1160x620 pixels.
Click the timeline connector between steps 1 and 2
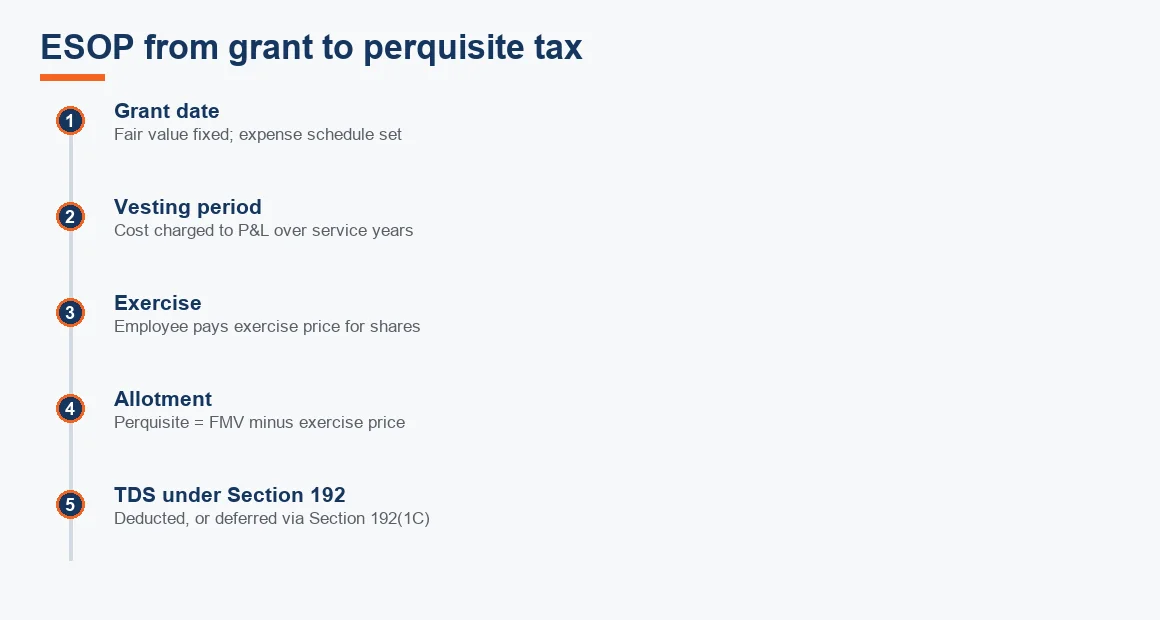tap(71, 169)
